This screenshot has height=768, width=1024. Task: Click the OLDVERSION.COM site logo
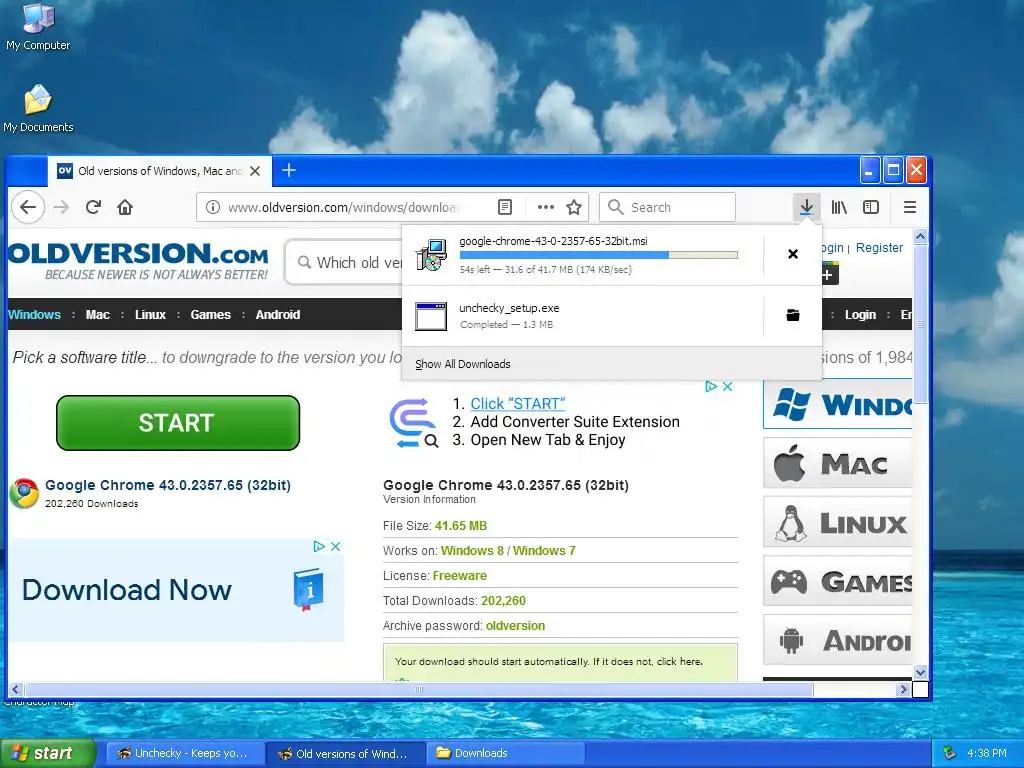[138, 261]
